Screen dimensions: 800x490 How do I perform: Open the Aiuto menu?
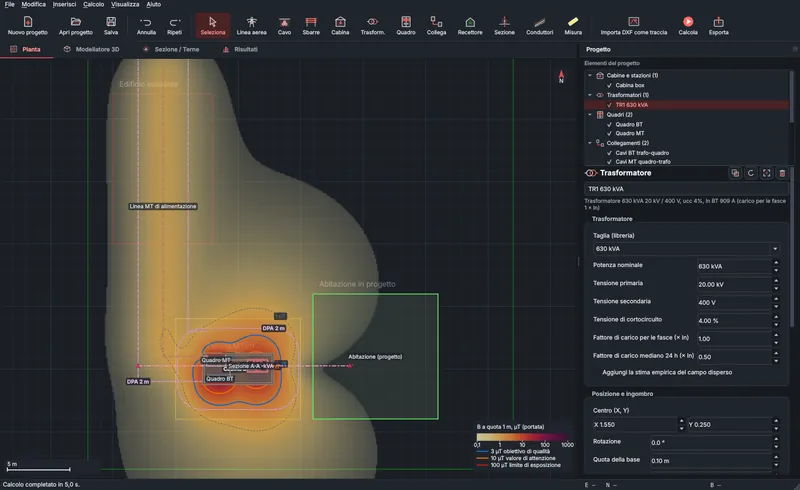[154, 4]
